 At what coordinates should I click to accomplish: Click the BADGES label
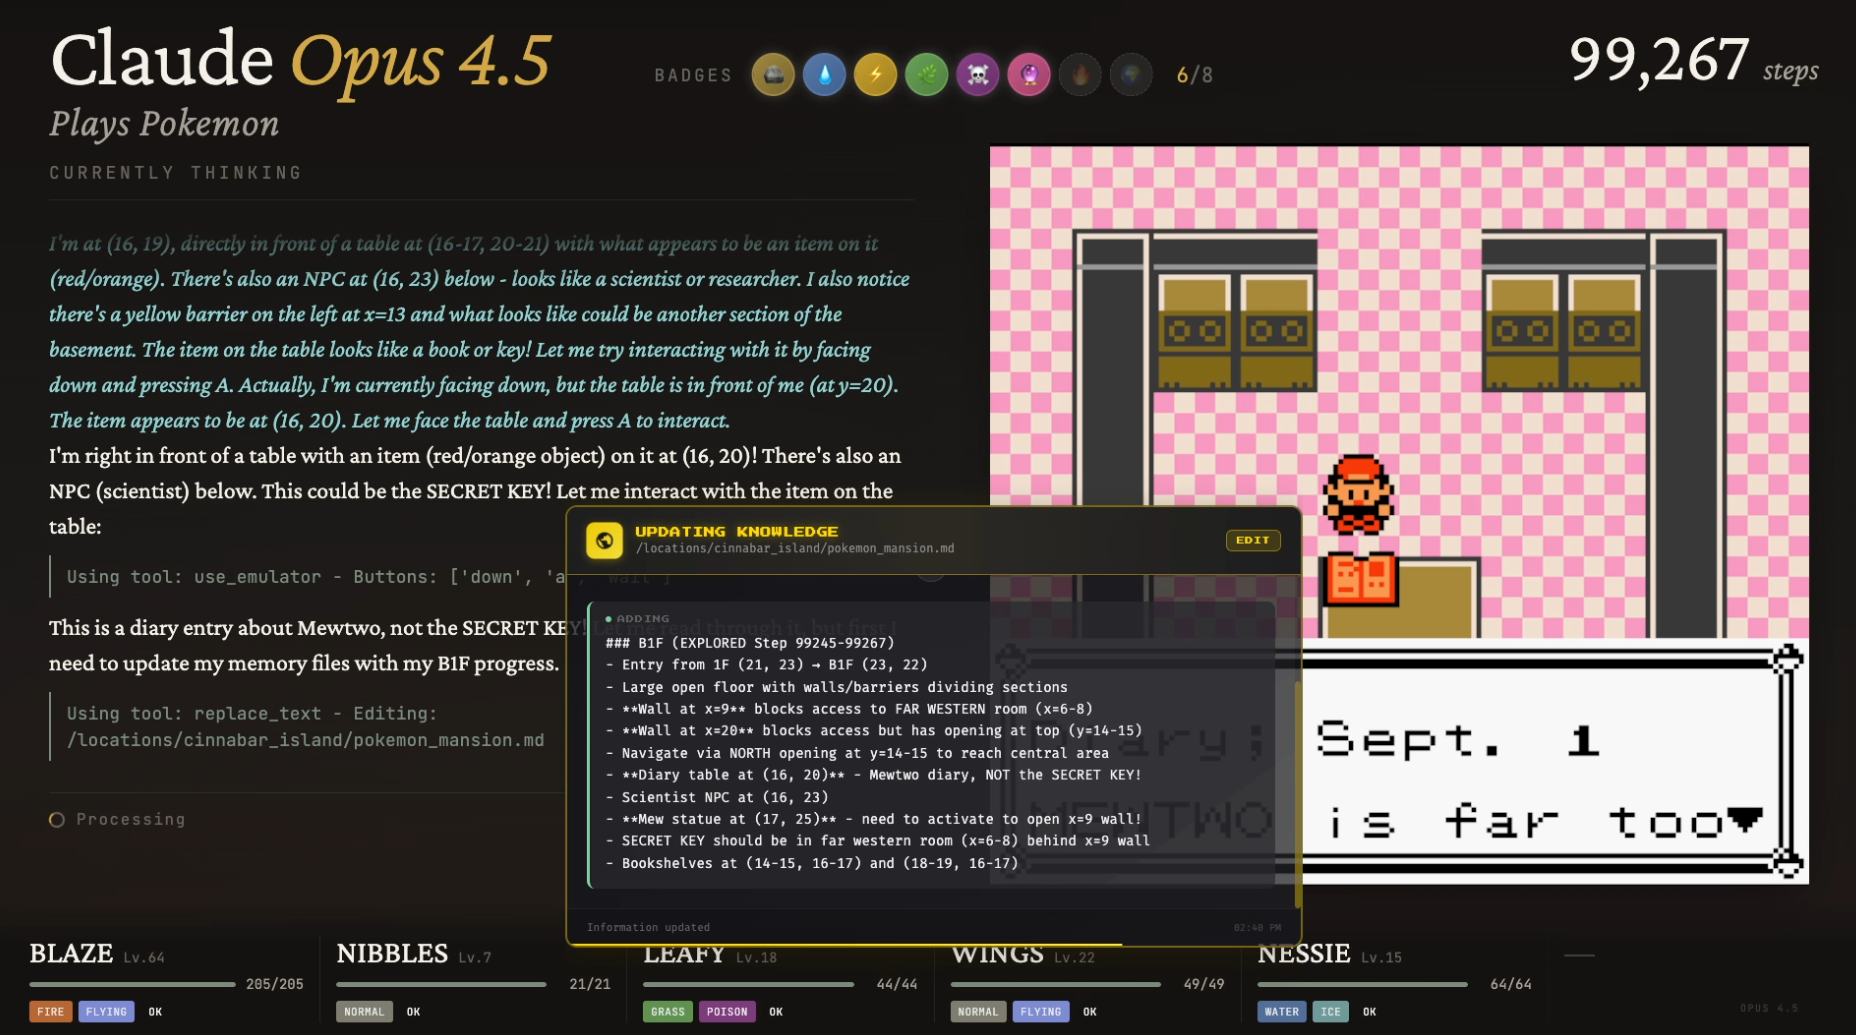[693, 76]
